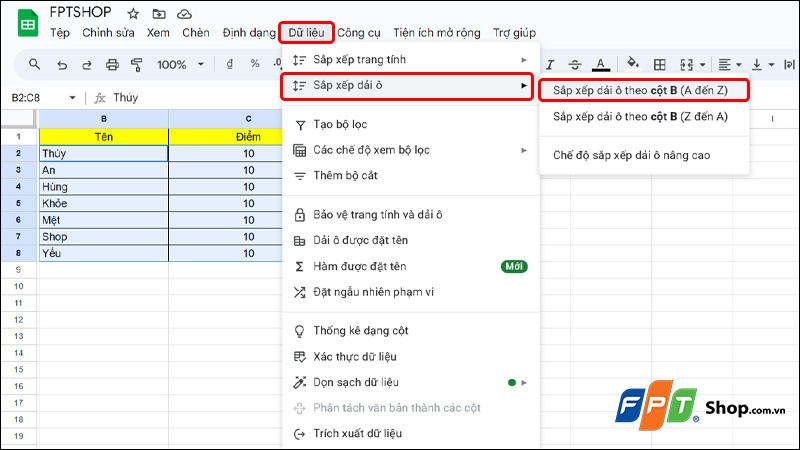Click cell containing Thúy
Screen dimensions: 800x450
(104, 154)
